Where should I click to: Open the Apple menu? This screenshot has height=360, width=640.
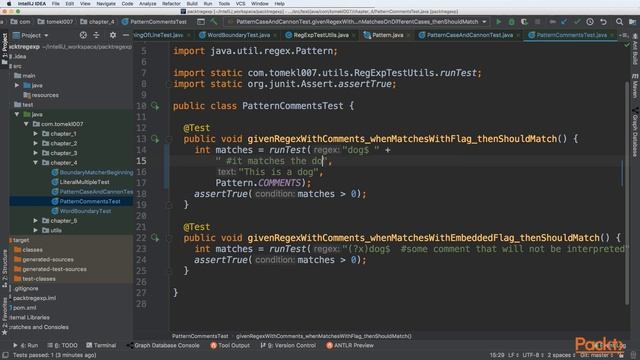pyautogui.click(x=9, y=4)
